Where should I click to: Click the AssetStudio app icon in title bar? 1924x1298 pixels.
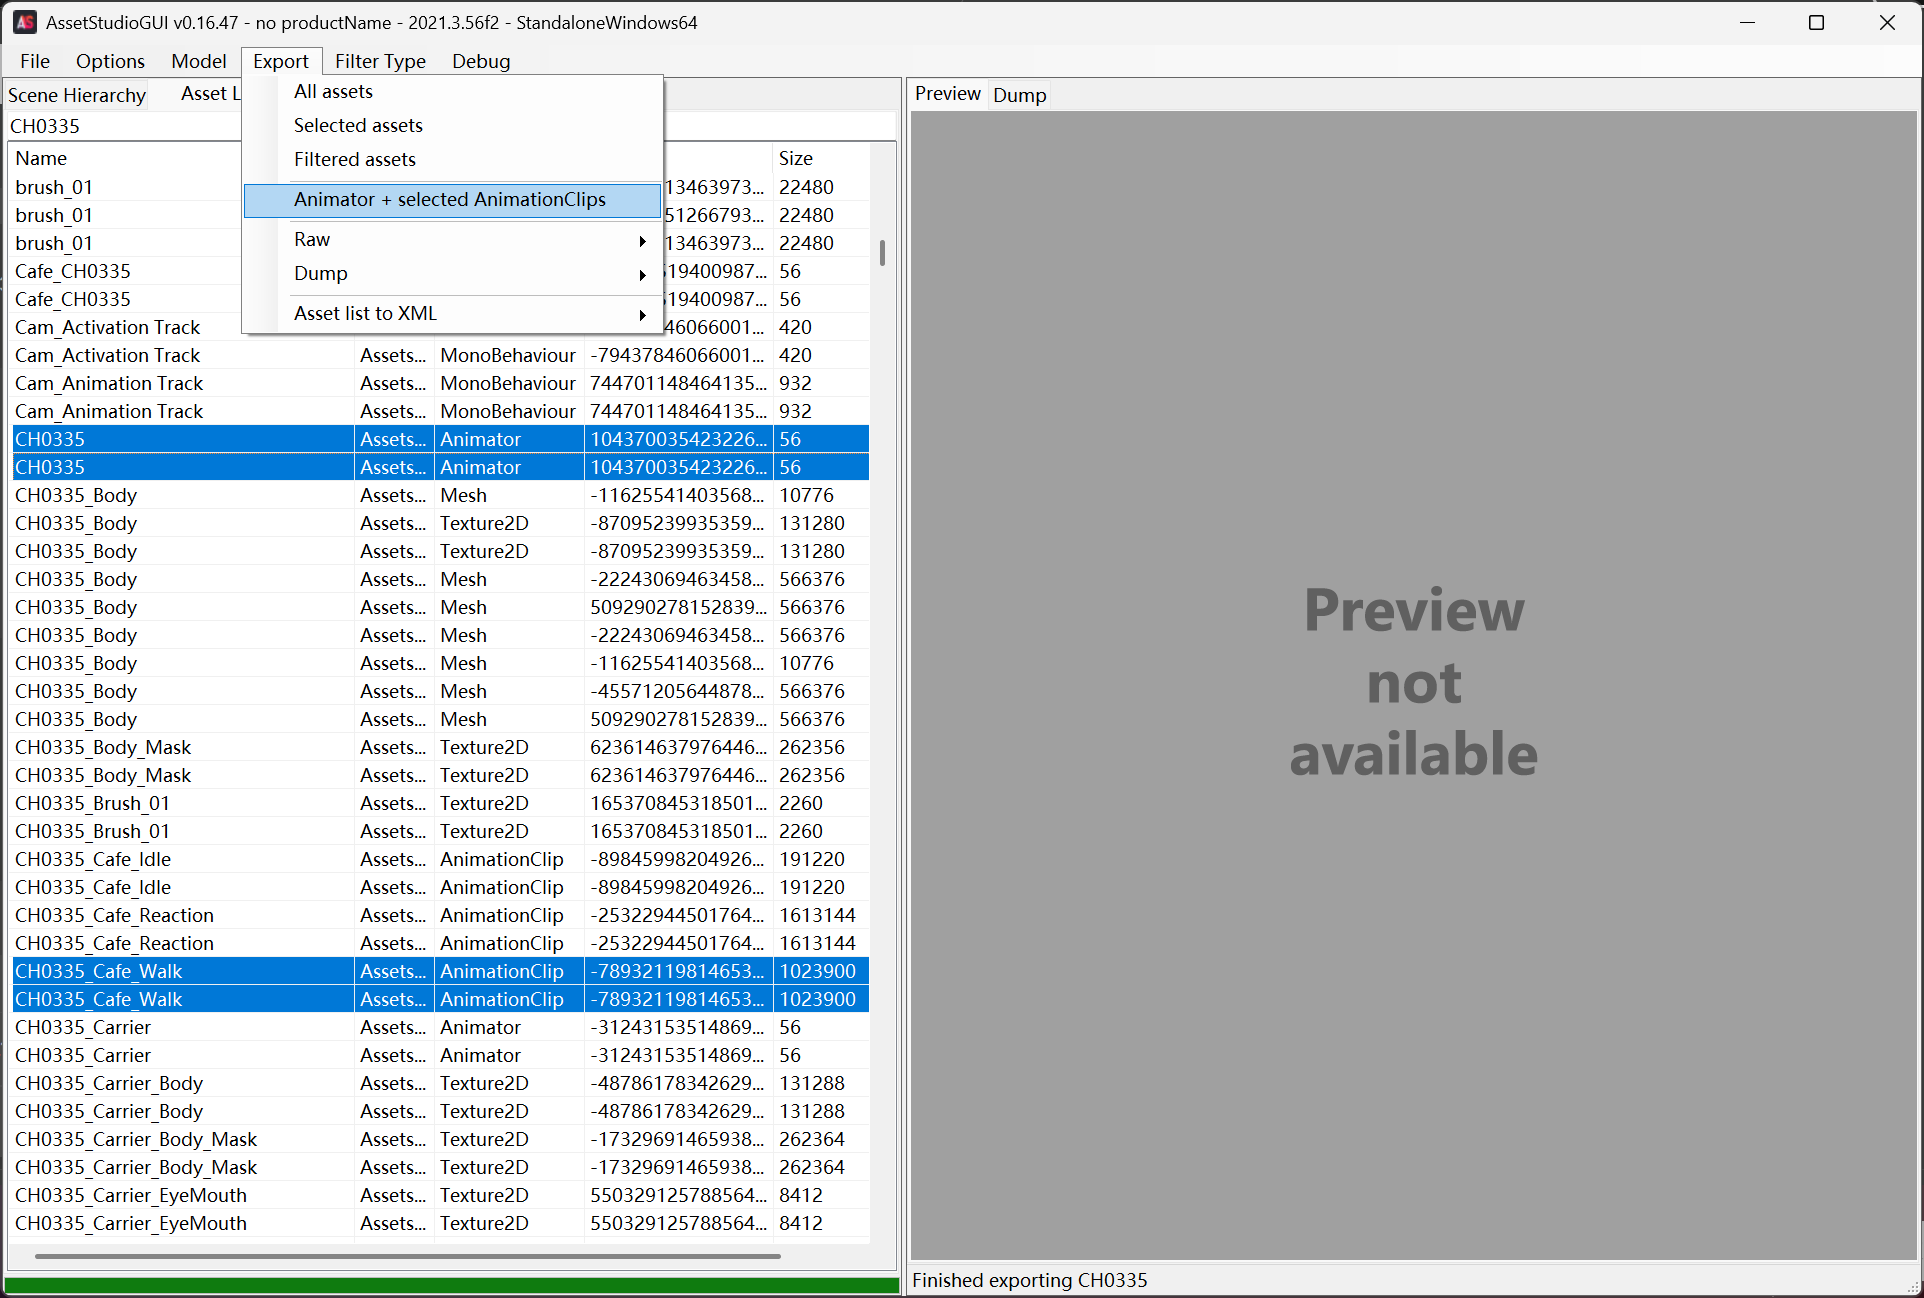tap(25, 22)
